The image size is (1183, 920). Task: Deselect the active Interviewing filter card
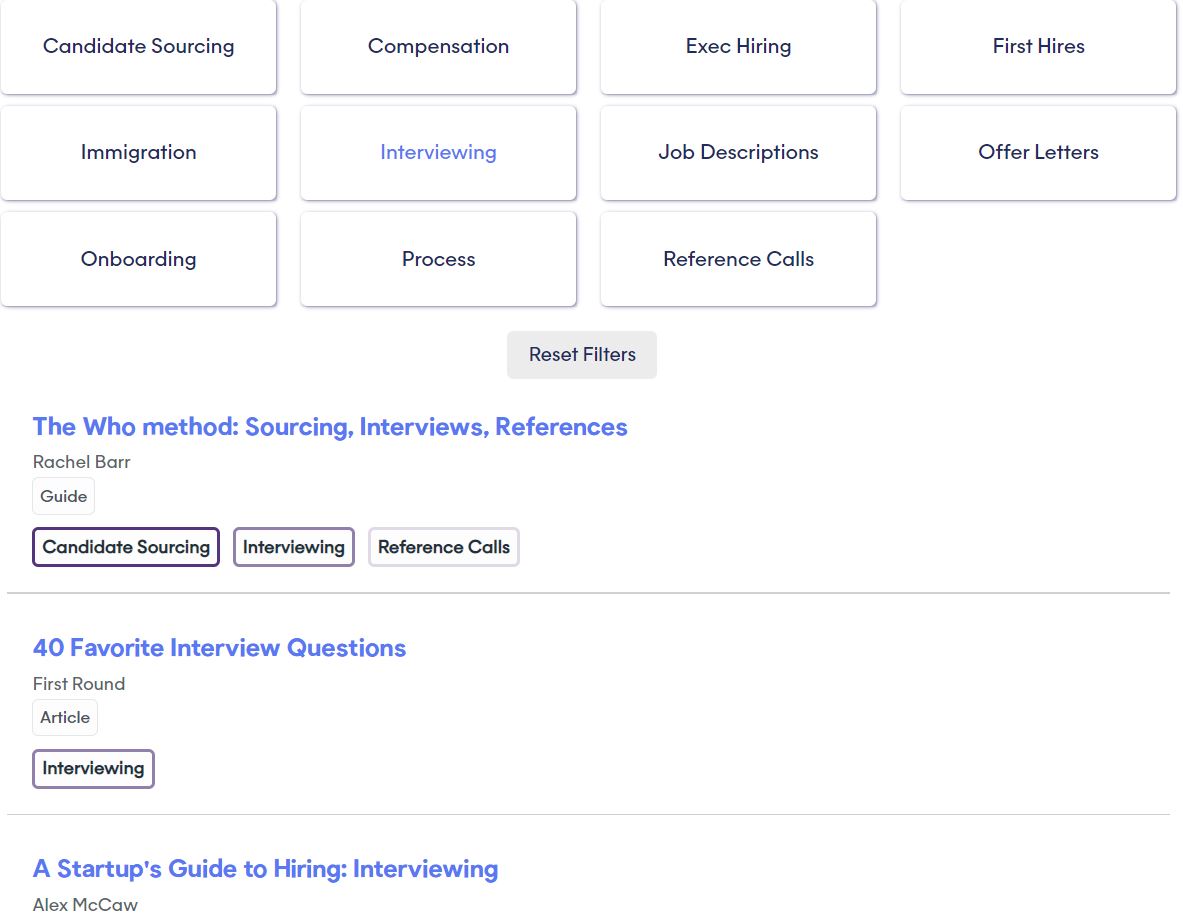point(438,153)
